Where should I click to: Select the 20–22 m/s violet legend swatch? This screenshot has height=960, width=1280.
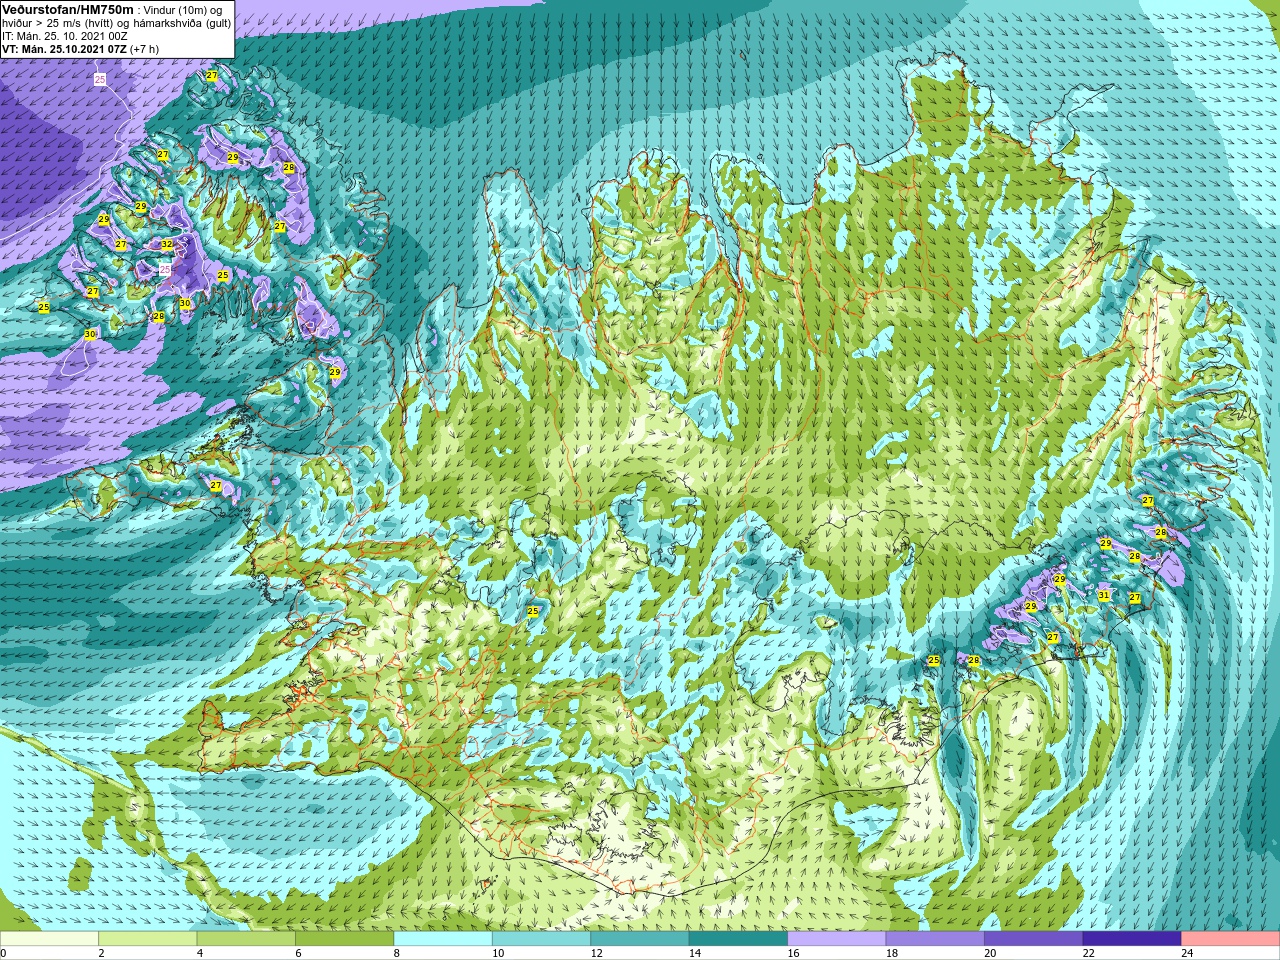(x=1034, y=939)
